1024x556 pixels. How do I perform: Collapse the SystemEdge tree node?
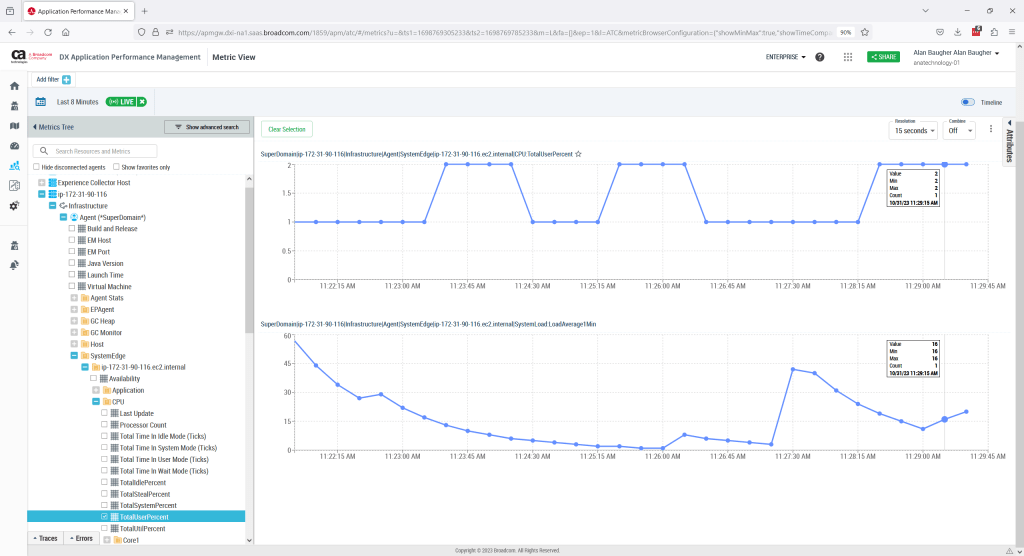[74, 355]
